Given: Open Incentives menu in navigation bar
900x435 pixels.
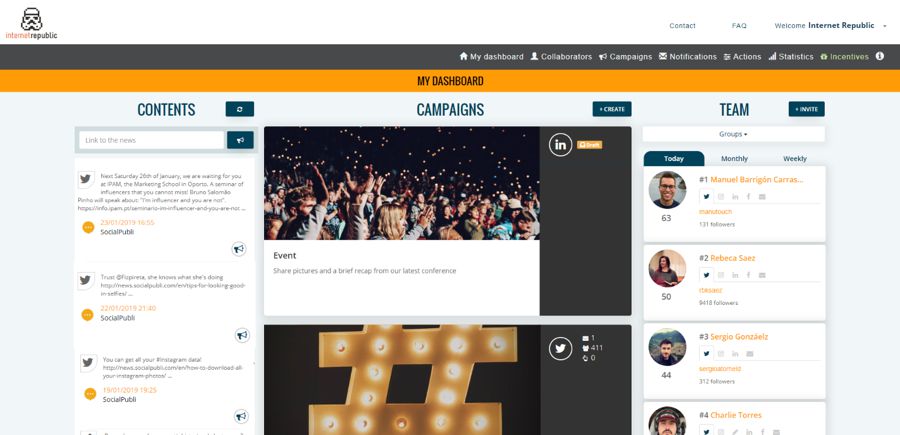Looking at the screenshot, I should click(844, 57).
